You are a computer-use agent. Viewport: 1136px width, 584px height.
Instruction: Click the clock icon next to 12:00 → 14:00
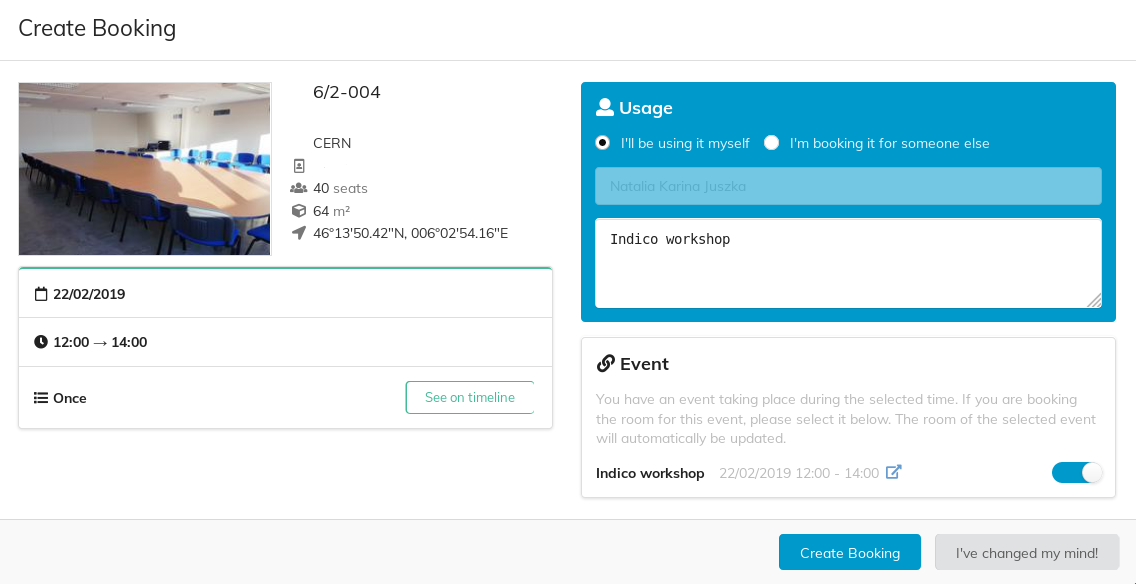[41, 341]
